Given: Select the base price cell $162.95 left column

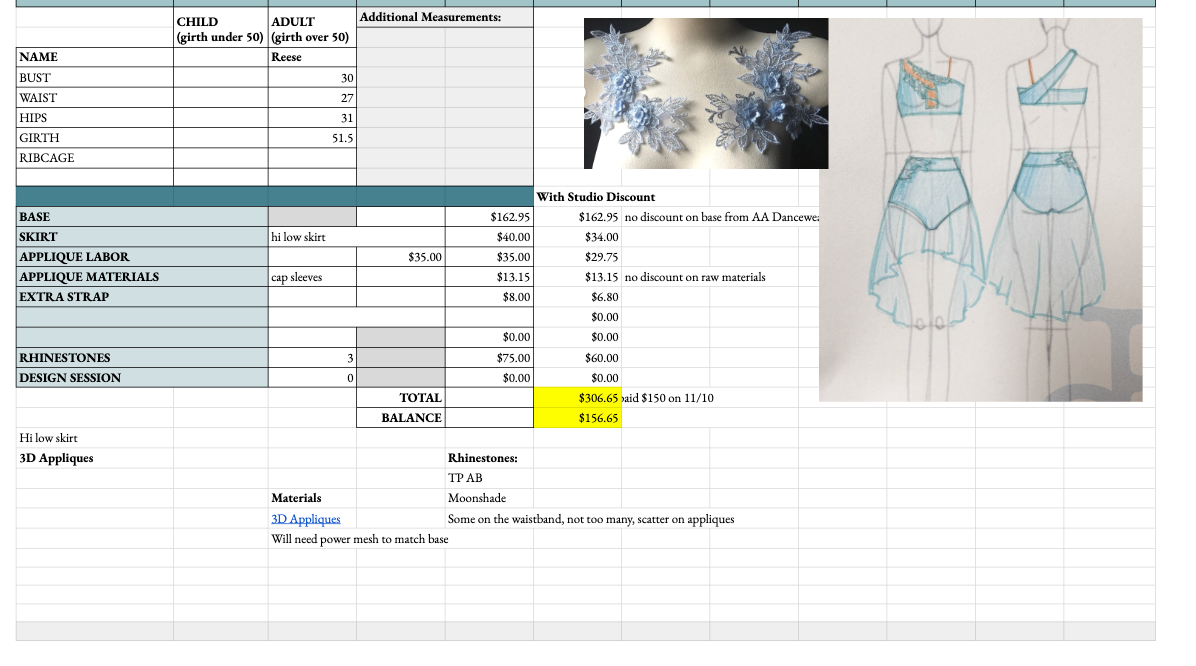Looking at the screenshot, I should (489, 217).
